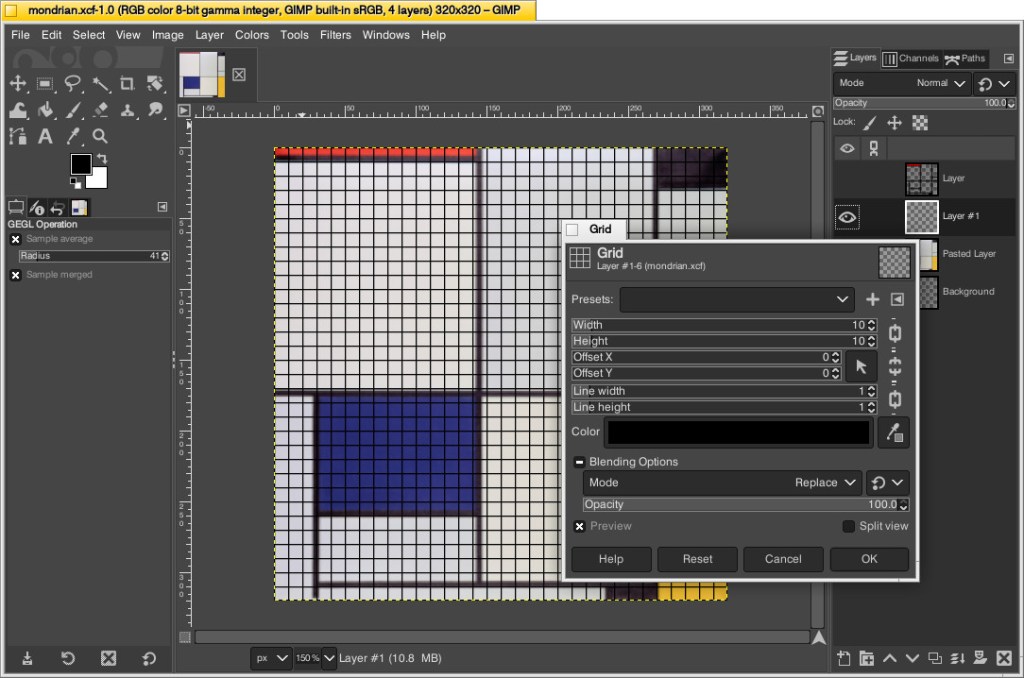Screen dimensions: 1024x678
Task: Enable the Split view option
Action: pos(848,525)
